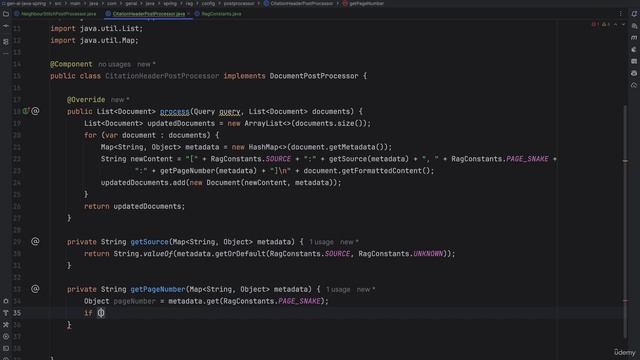Open the Structure tool window in left sidebar
The image size is (640, 360).
[x=6, y=42]
